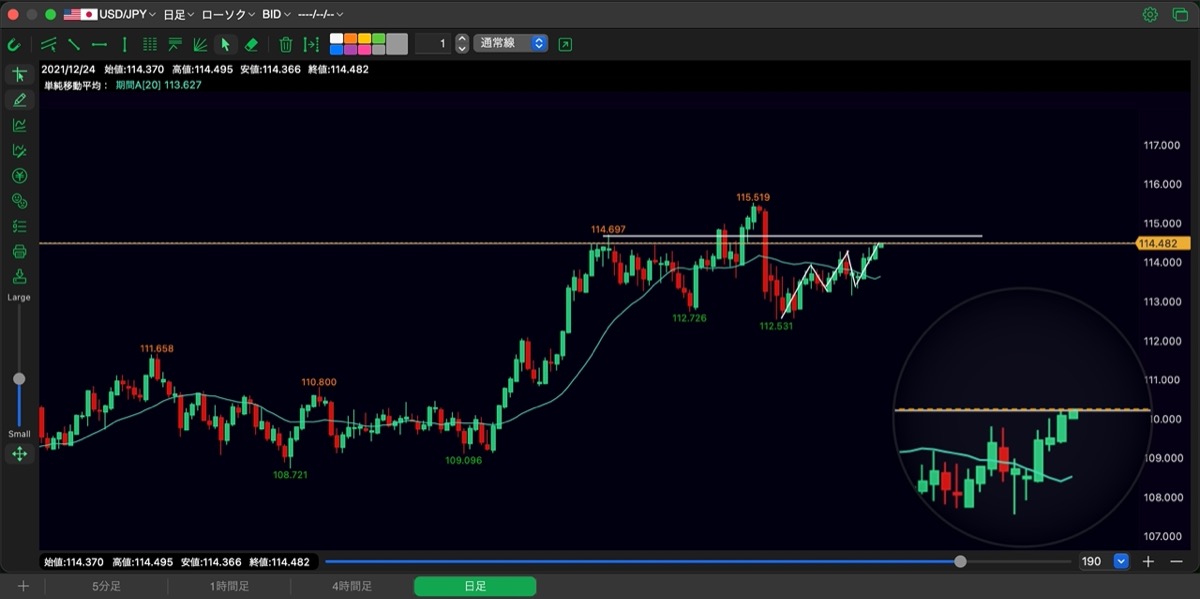Switch to the 4時間足 tab
This screenshot has width=1200, height=599.
(352, 587)
